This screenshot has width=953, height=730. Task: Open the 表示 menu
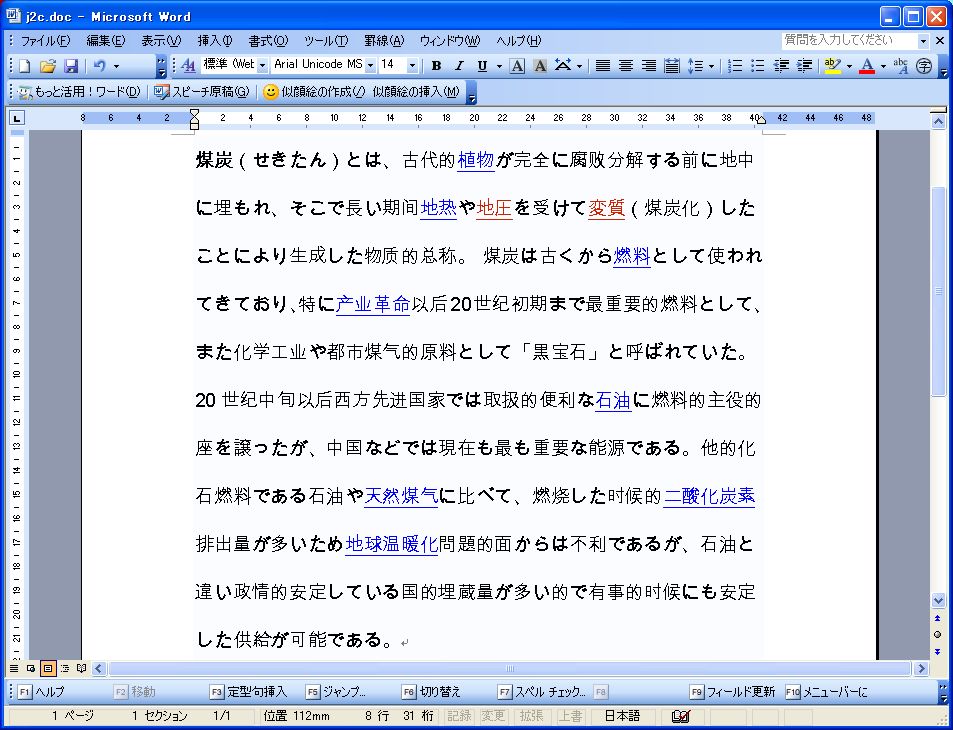click(161, 41)
